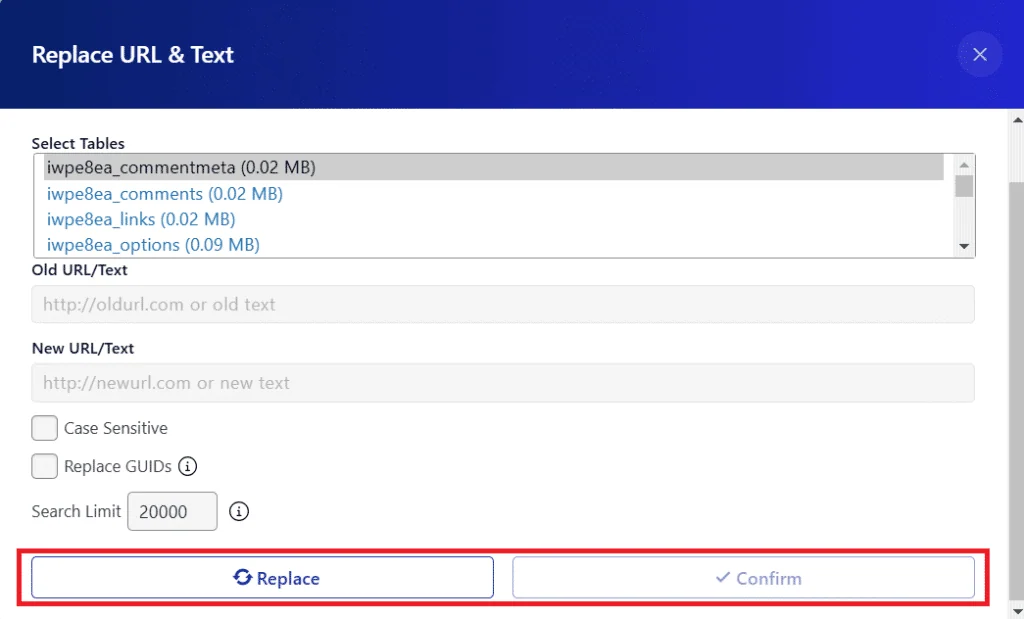Click into the New URL/Text field
This screenshot has height=619, width=1024.
(503, 383)
